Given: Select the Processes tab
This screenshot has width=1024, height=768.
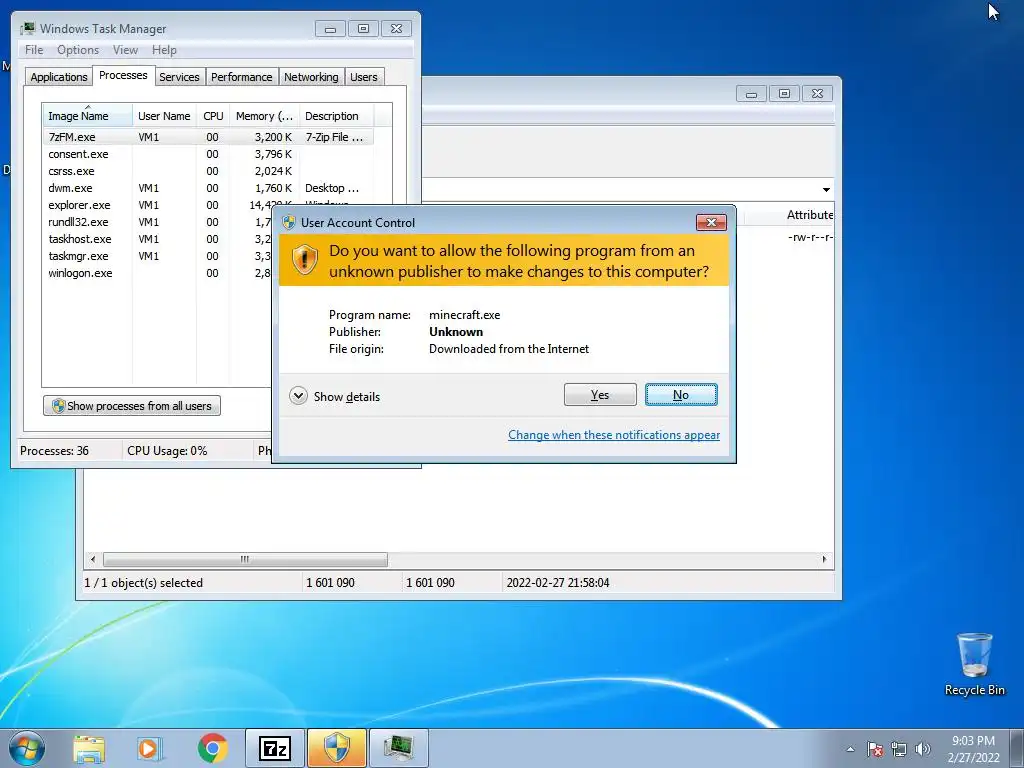Looking at the screenshot, I should click(123, 75).
